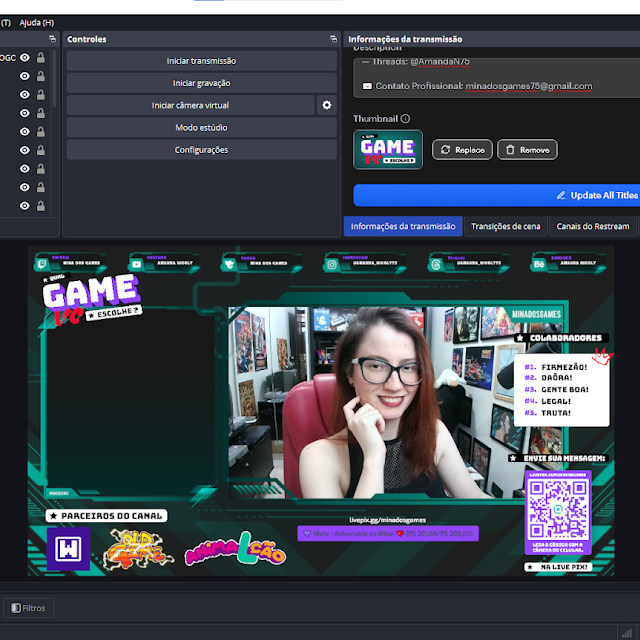Open the Filtros button
The width and height of the screenshot is (640, 640).
point(29,608)
